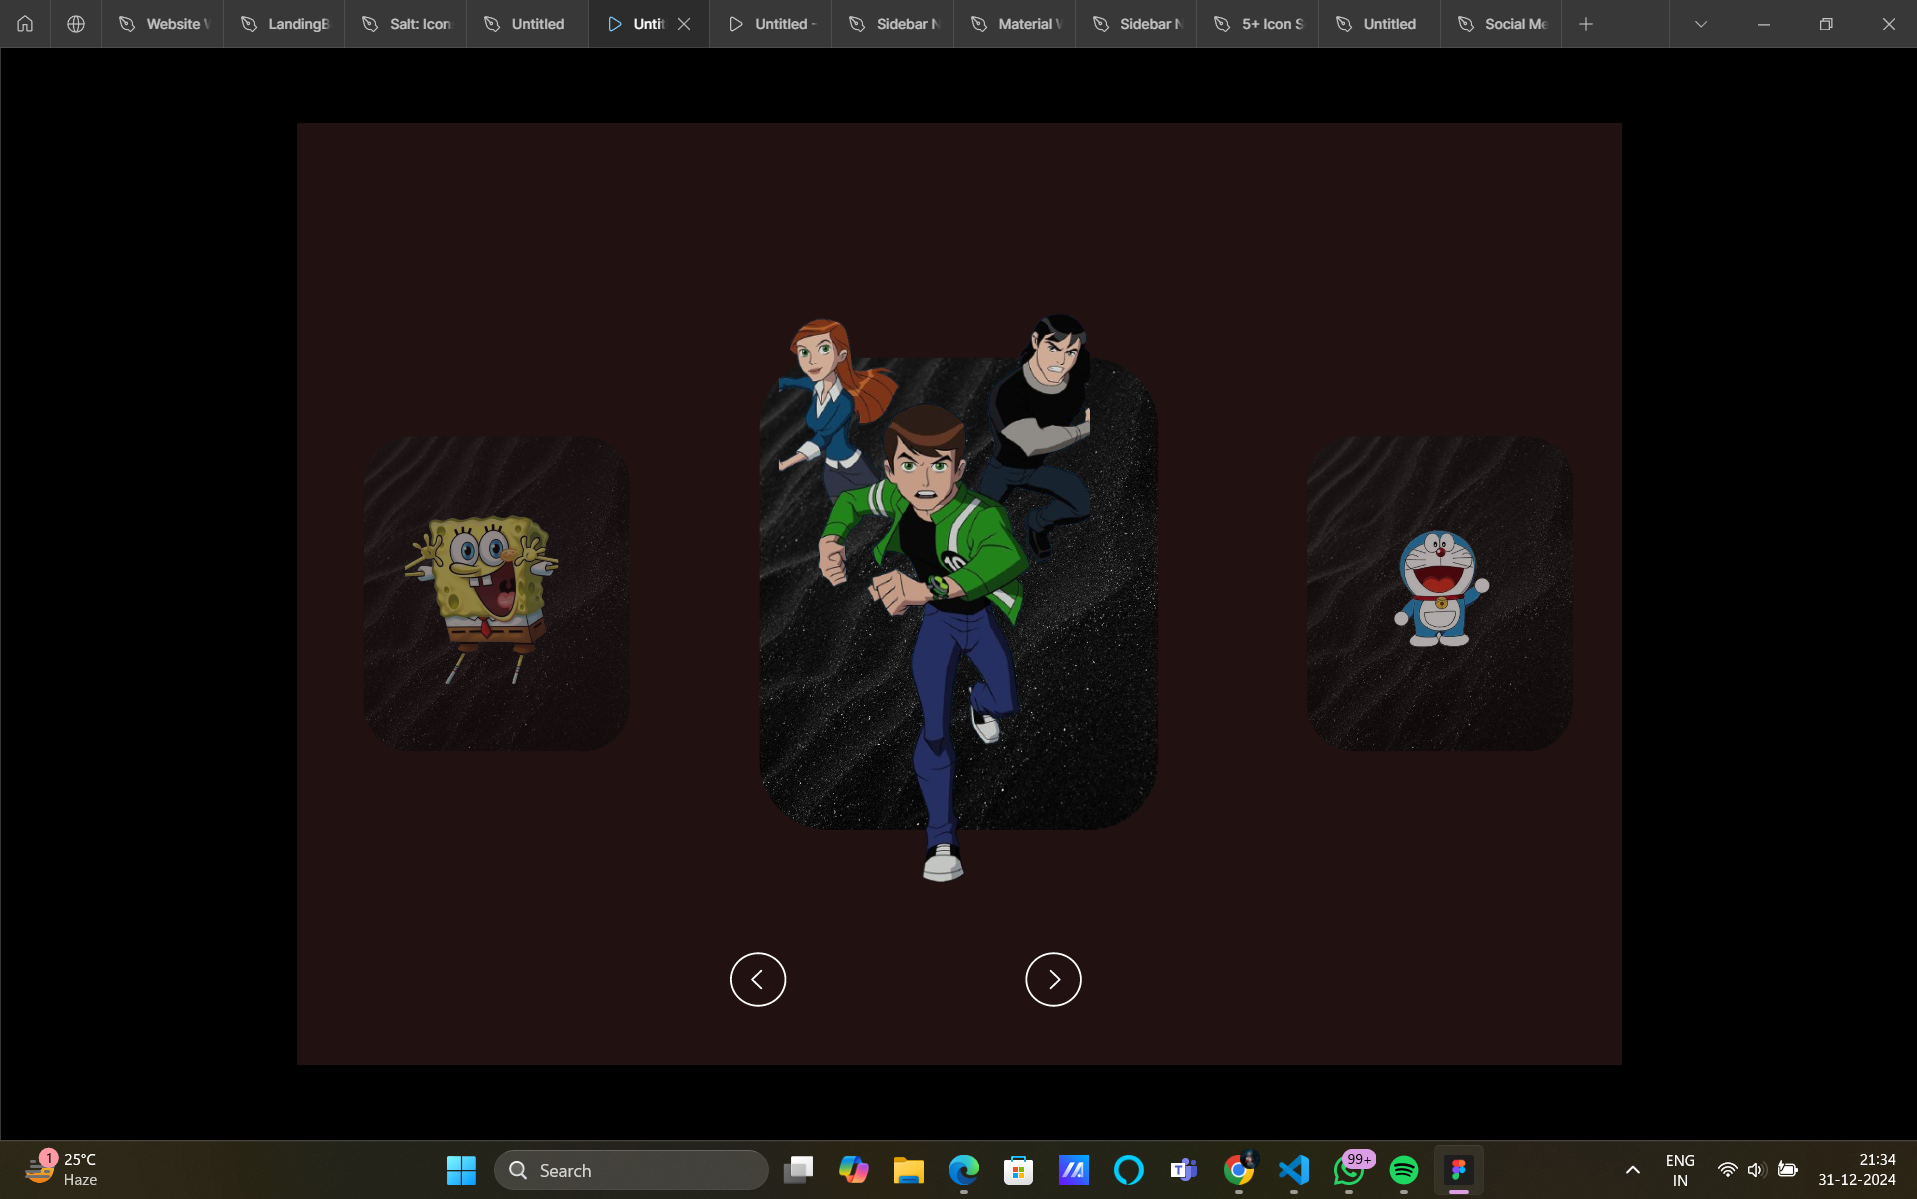This screenshot has width=1917, height=1199.
Task: Switch to Google Chrome on taskbar
Action: (1239, 1170)
